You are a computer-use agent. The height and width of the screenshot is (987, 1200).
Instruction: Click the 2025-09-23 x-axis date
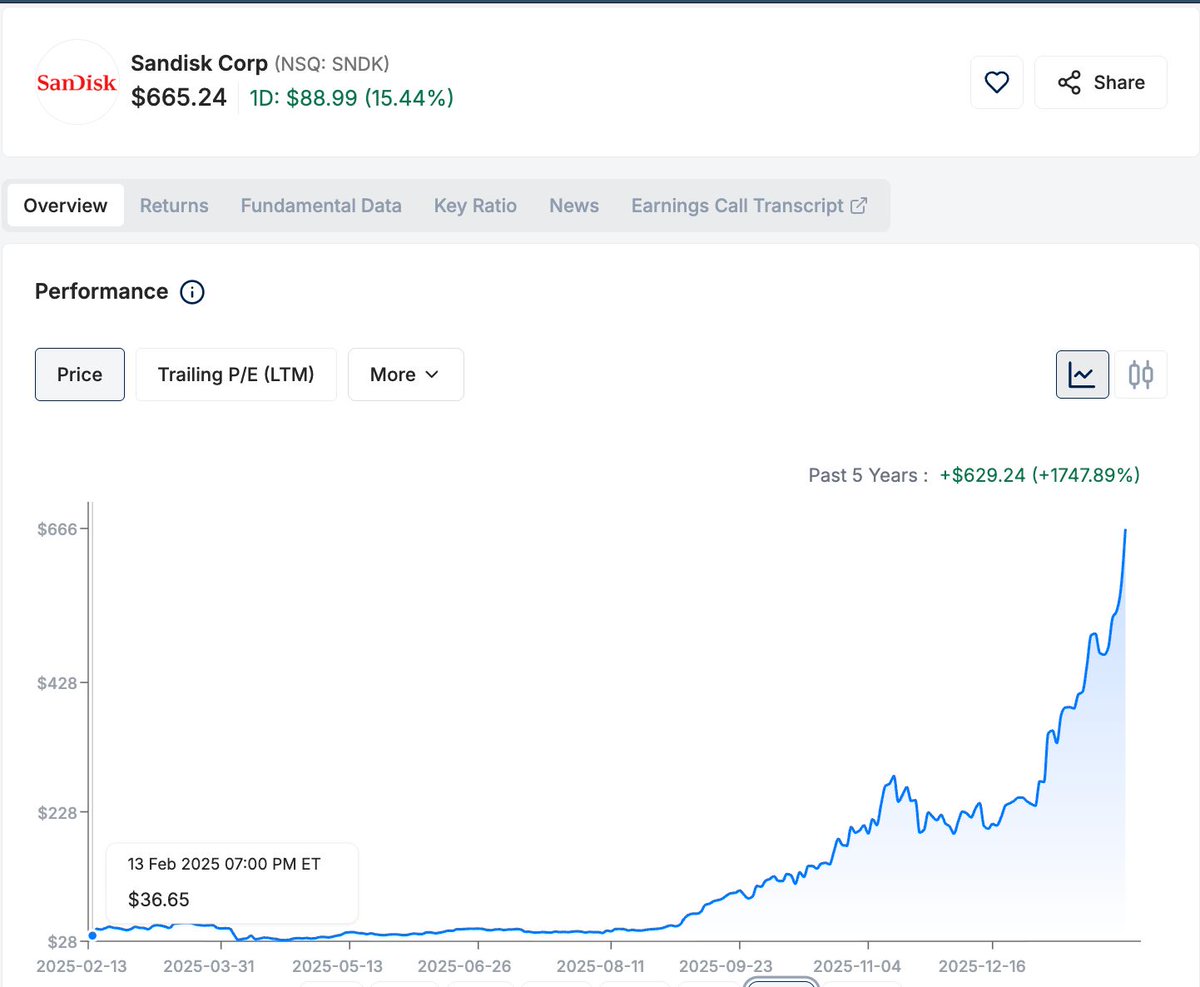tap(726, 966)
